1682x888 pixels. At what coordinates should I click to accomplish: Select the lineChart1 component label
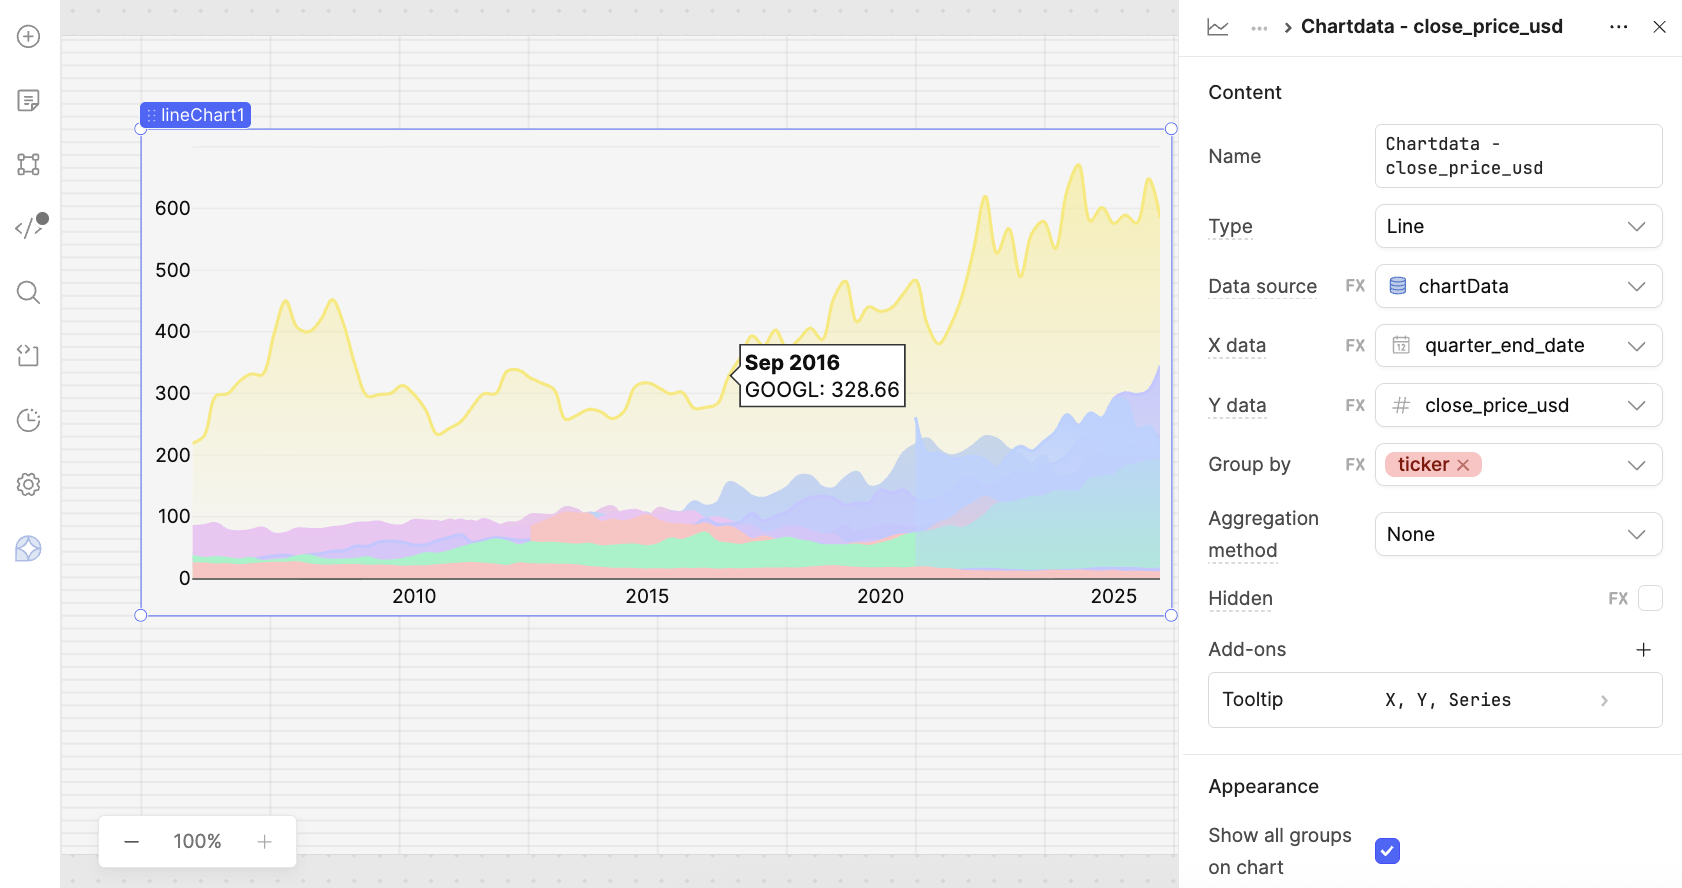tap(195, 115)
